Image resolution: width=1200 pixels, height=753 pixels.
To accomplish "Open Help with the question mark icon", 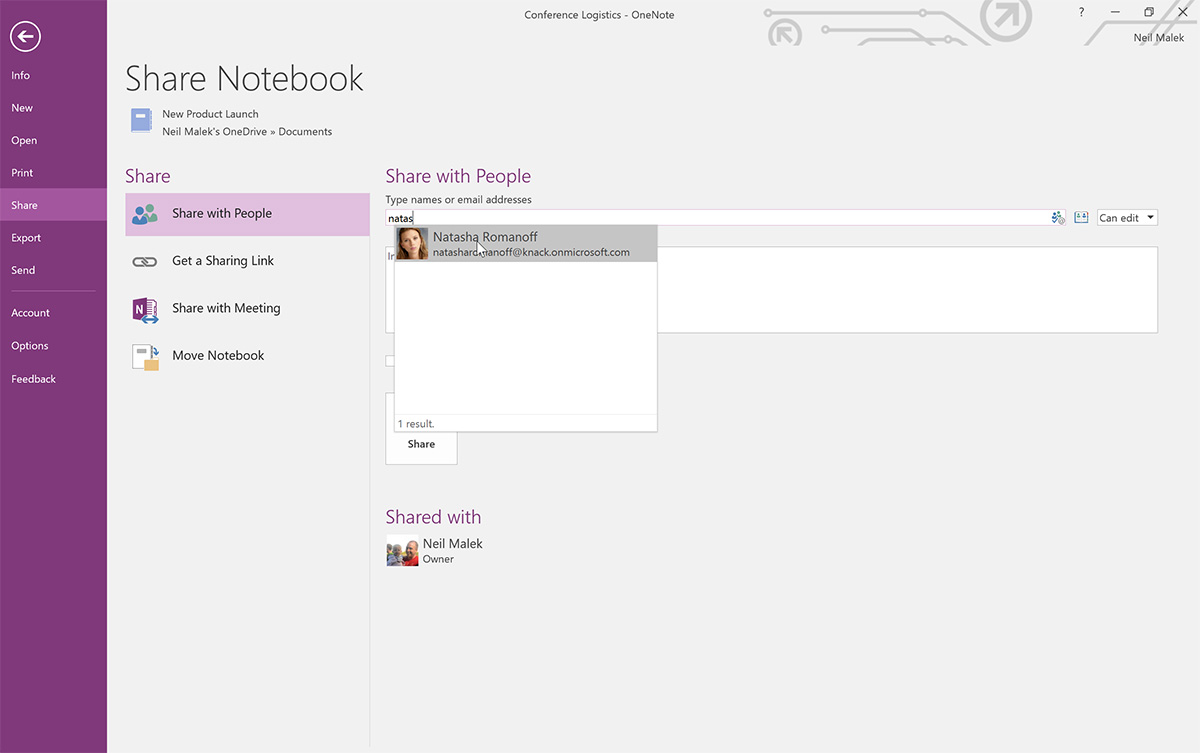I will point(1081,12).
